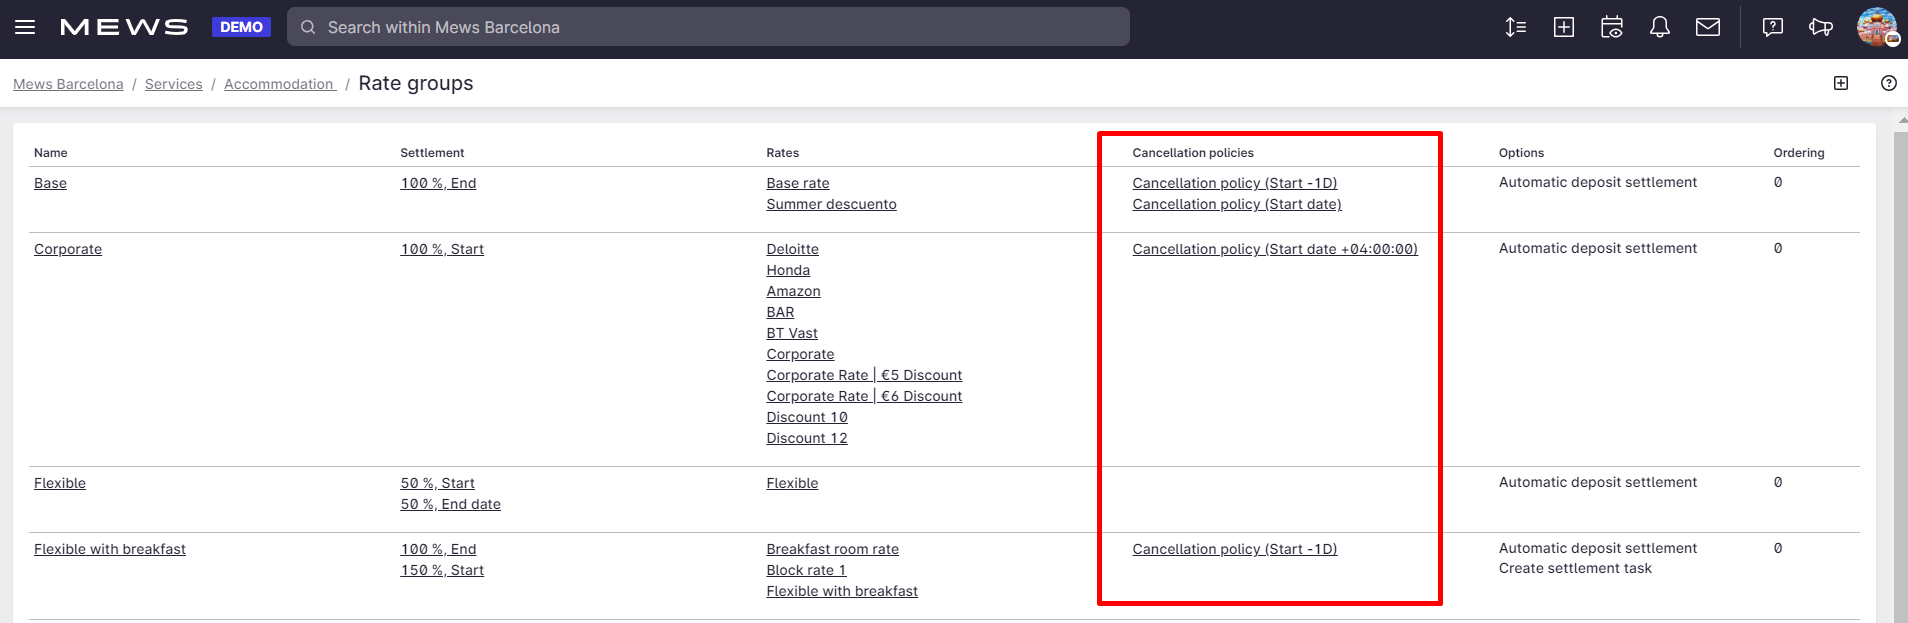1908x623 pixels.
Task: Click the plus icon in the dark top bar
Action: point(1563,27)
